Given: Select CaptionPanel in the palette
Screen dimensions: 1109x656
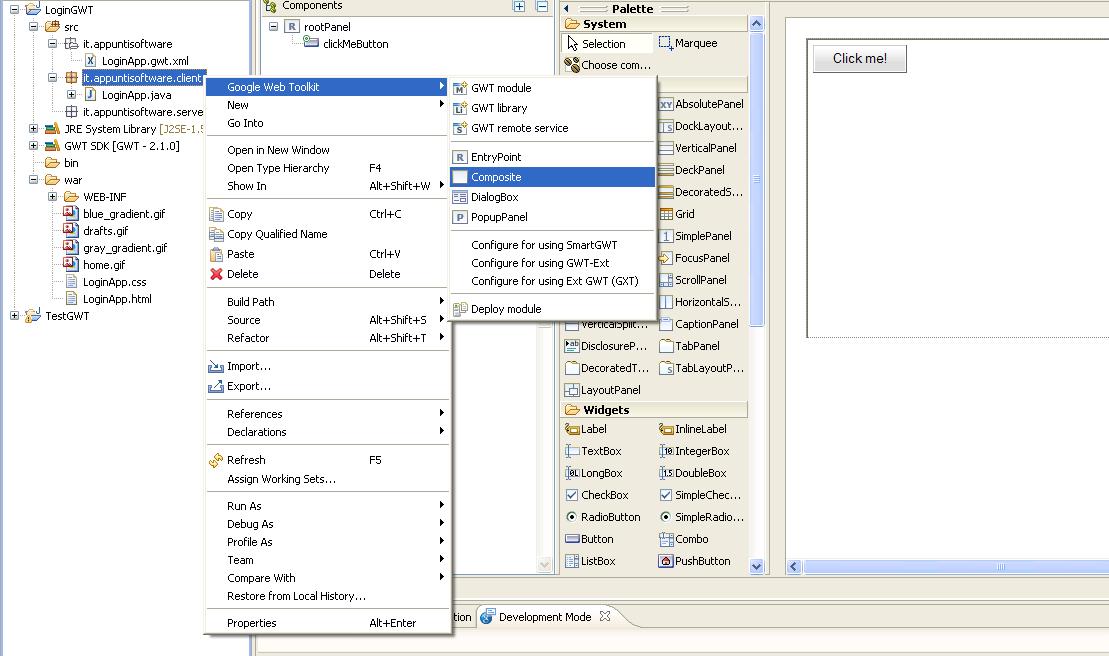Looking at the screenshot, I should point(699,324).
